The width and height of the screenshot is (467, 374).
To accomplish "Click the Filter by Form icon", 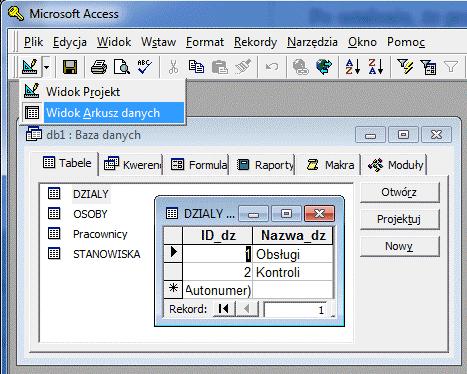I will (428, 67).
